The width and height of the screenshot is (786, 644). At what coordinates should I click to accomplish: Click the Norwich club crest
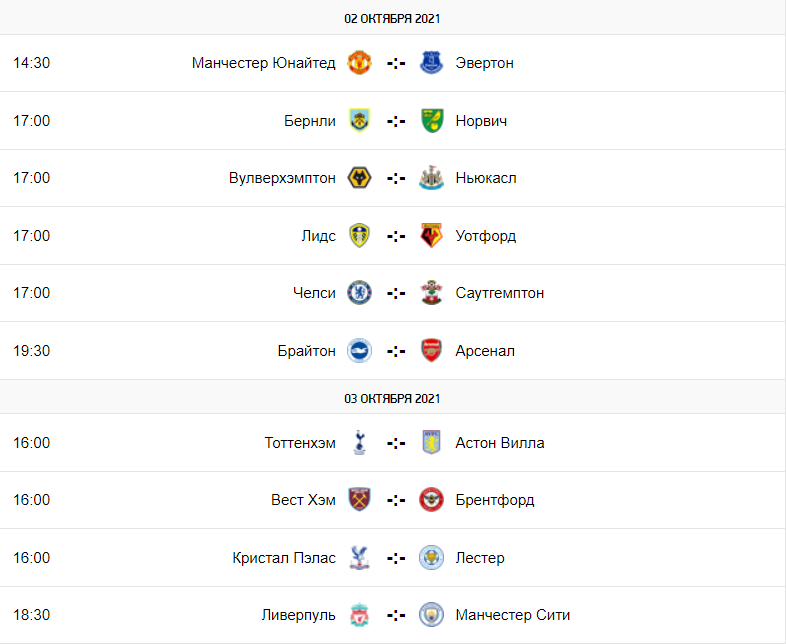pyautogui.click(x=431, y=121)
